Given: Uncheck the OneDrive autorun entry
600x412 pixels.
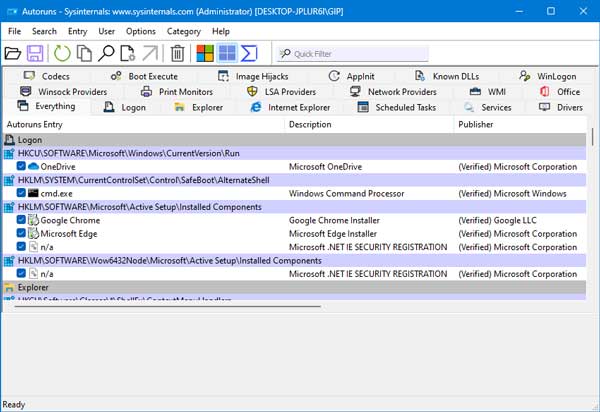Looking at the screenshot, I should pos(21,166).
